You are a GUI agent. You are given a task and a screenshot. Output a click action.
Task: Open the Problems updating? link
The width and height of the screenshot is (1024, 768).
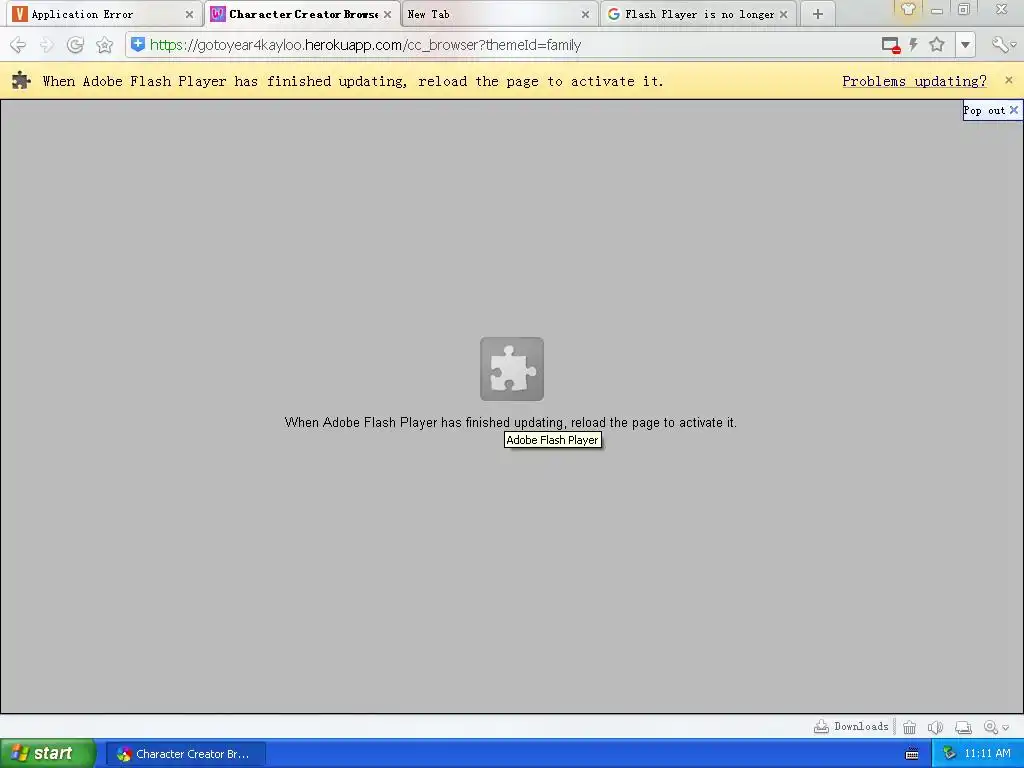click(x=914, y=81)
